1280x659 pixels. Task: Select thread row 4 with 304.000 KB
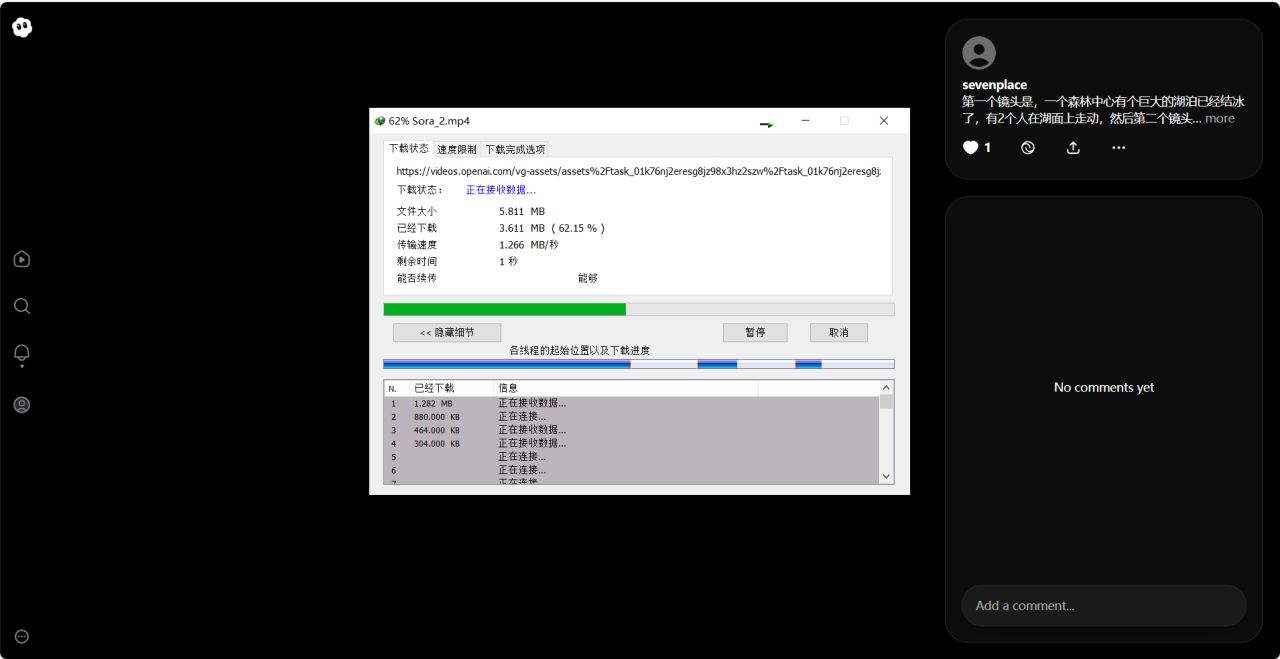pyautogui.click(x=631, y=443)
